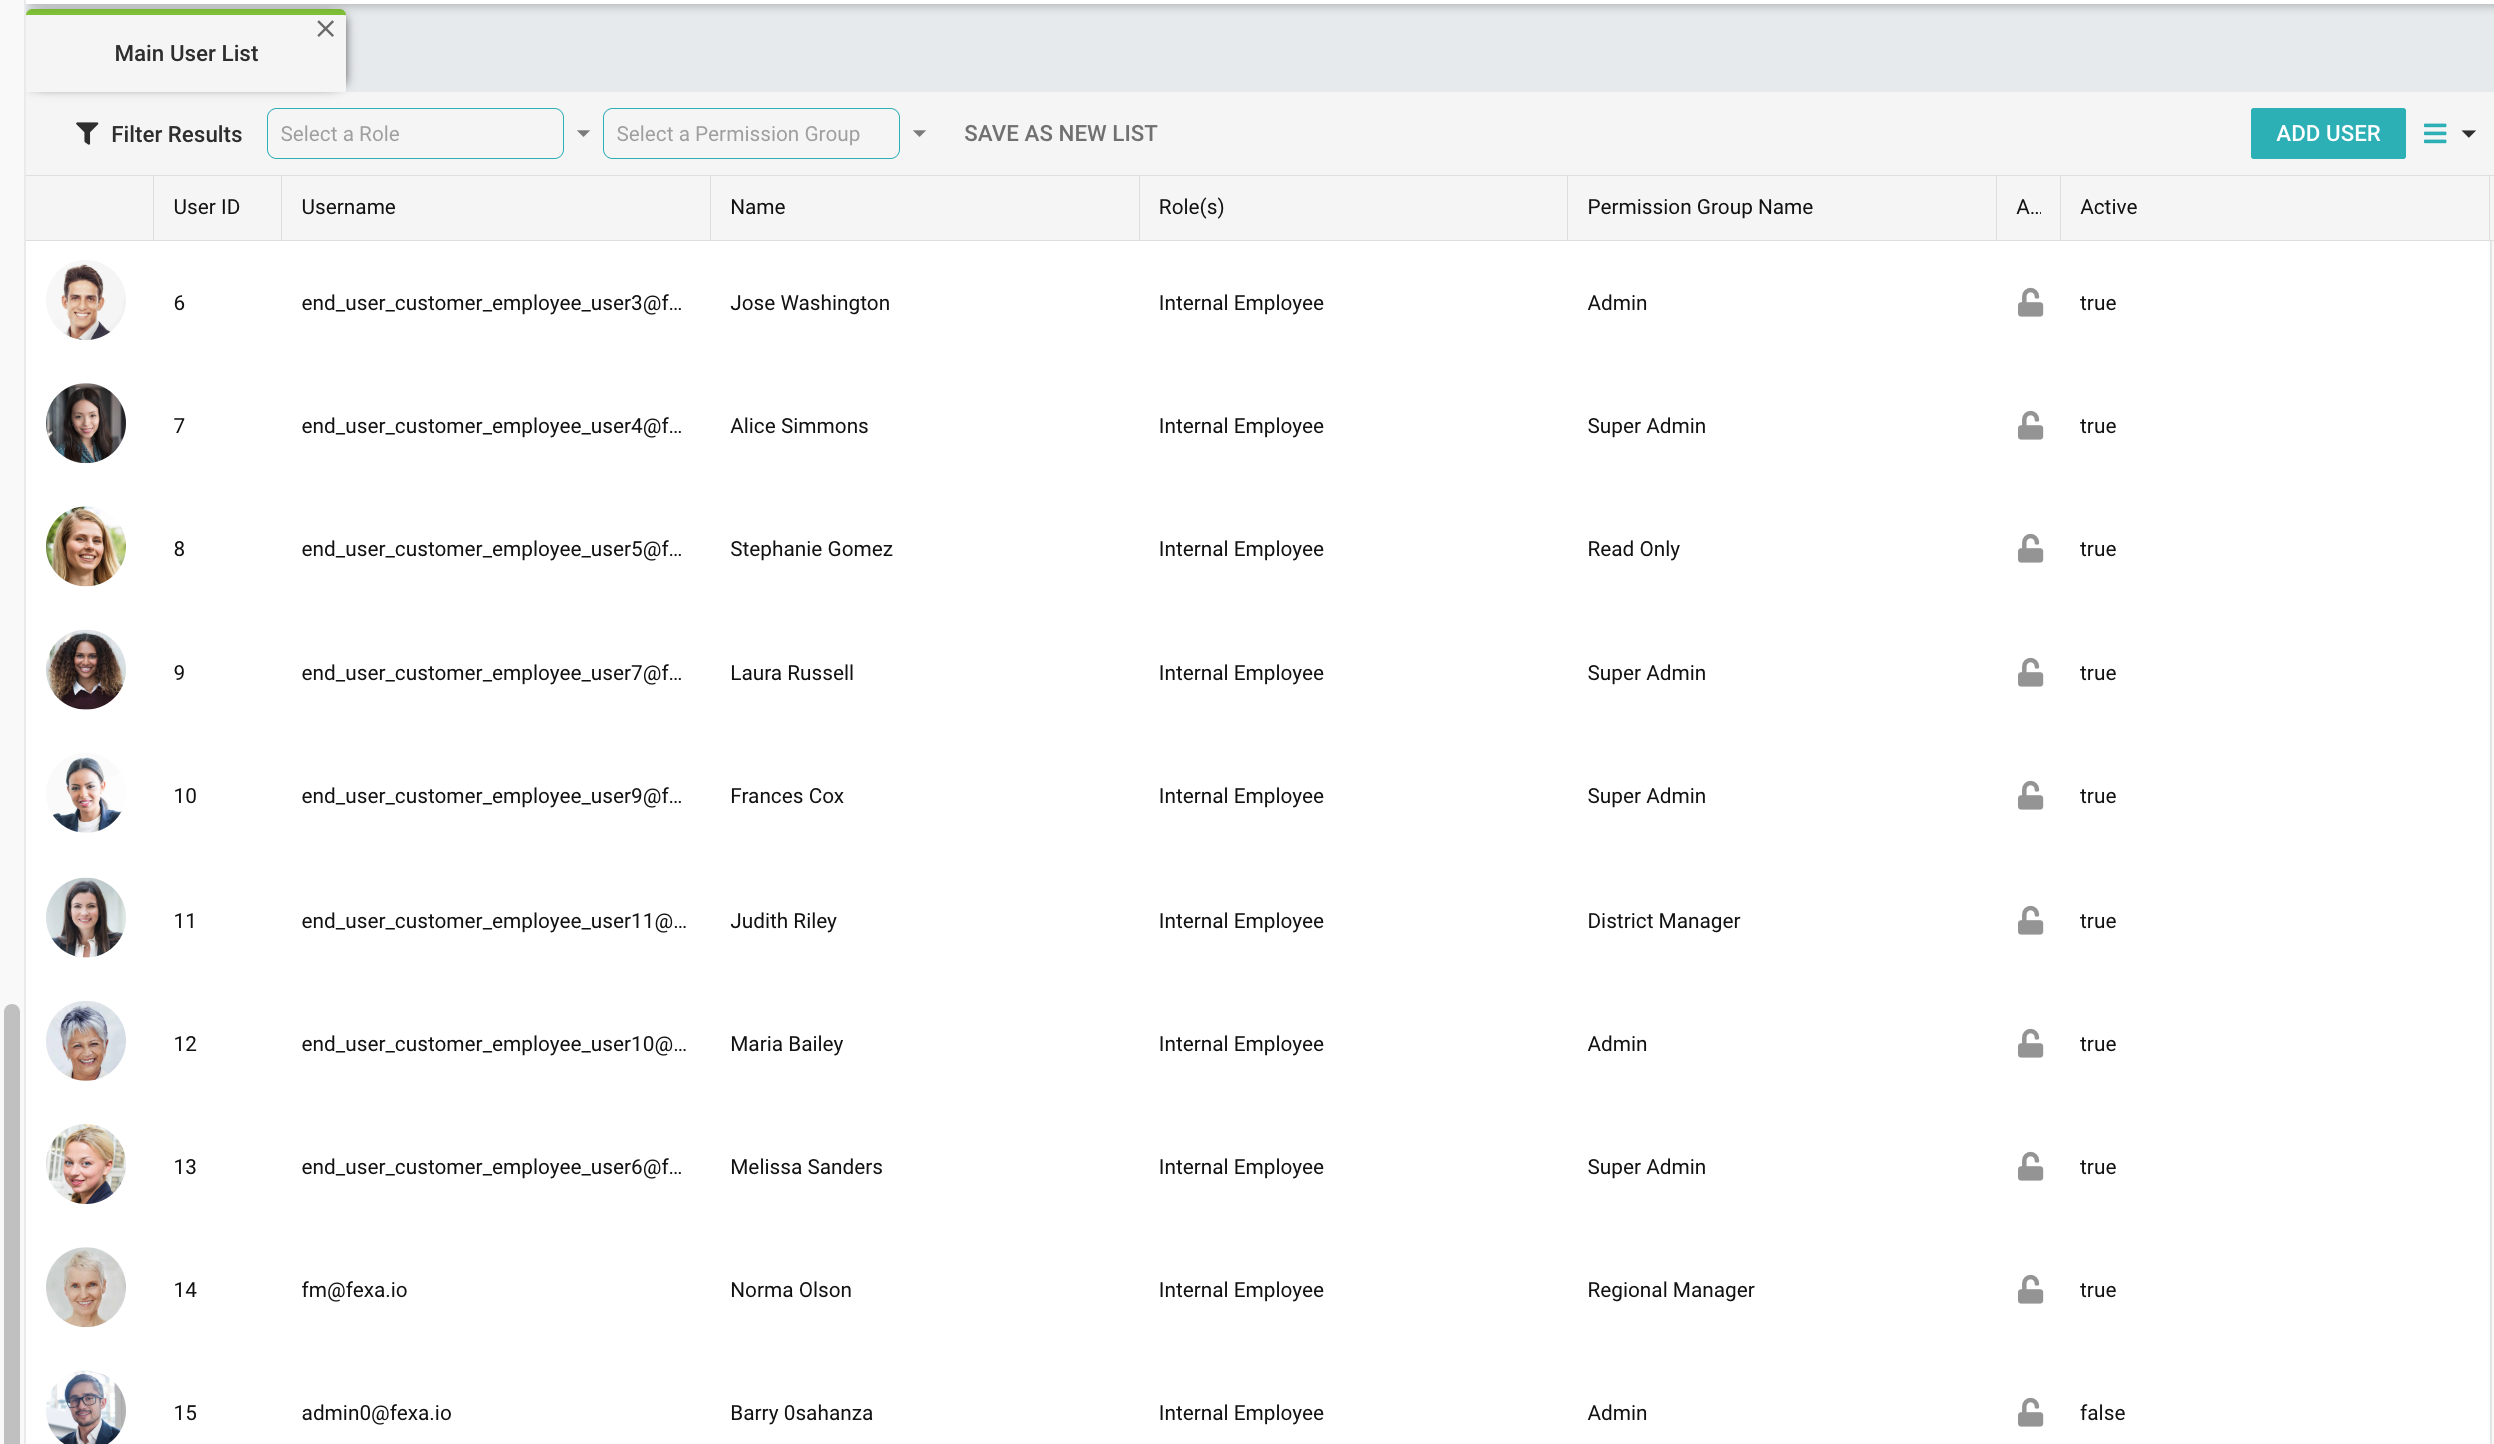The width and height of the screenshot is (2494, 1444).
Task: Click the lock icon beside Stephanie Gomez
Action: [x=2030, y=548]
